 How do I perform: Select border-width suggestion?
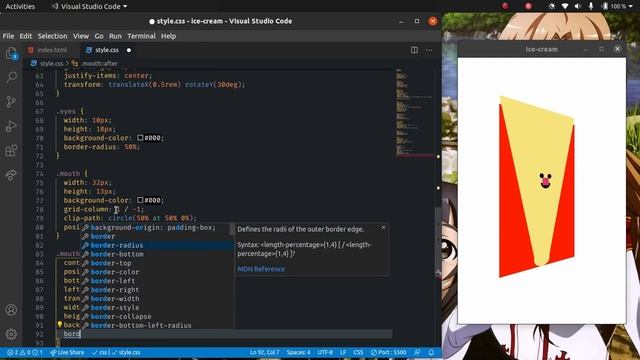(x=157, y=299)
